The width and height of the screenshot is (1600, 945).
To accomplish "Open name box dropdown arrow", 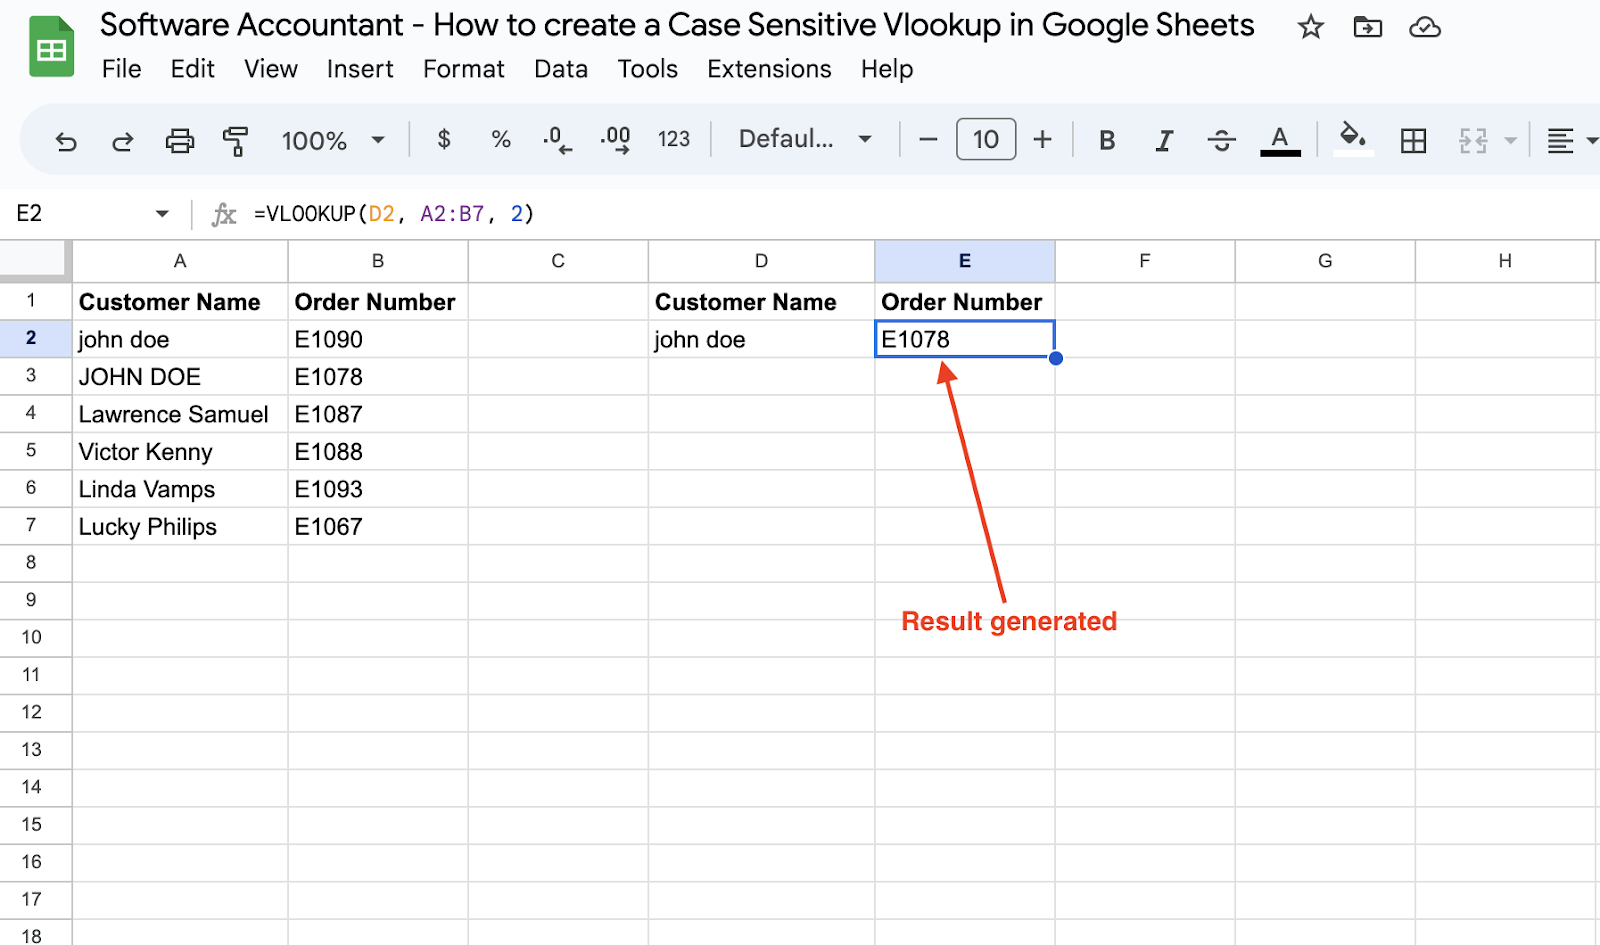I will pos(162,213).
